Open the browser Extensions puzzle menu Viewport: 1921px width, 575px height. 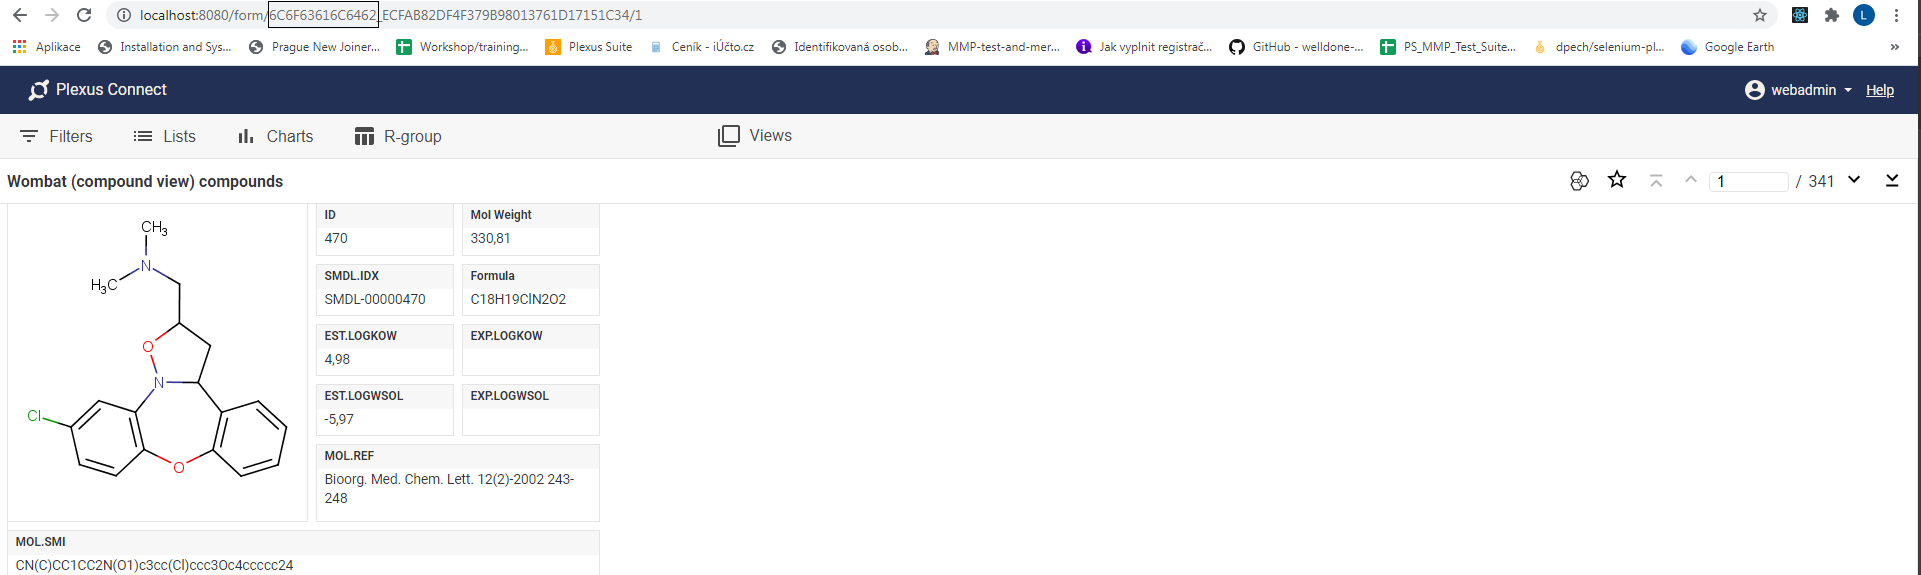1832,15
